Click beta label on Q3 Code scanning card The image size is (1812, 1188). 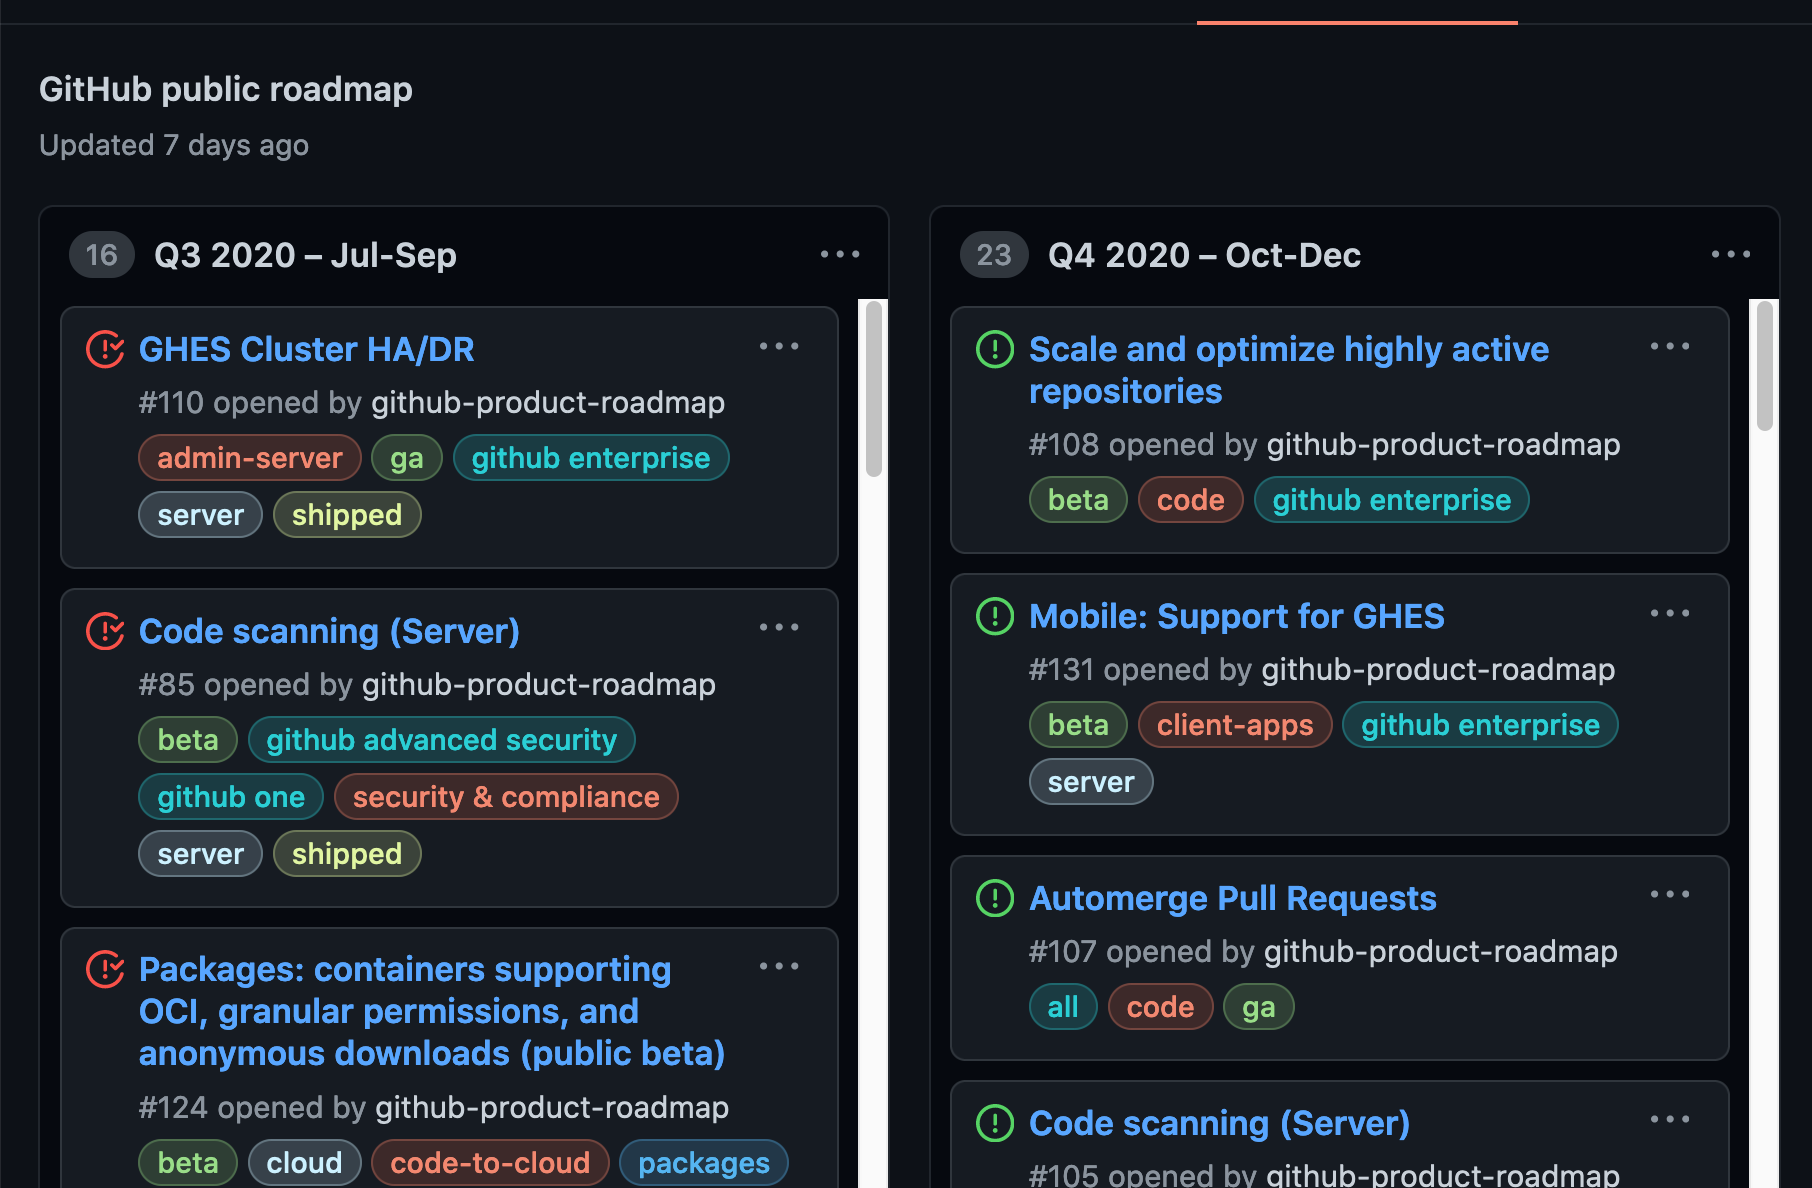(188, 740)
